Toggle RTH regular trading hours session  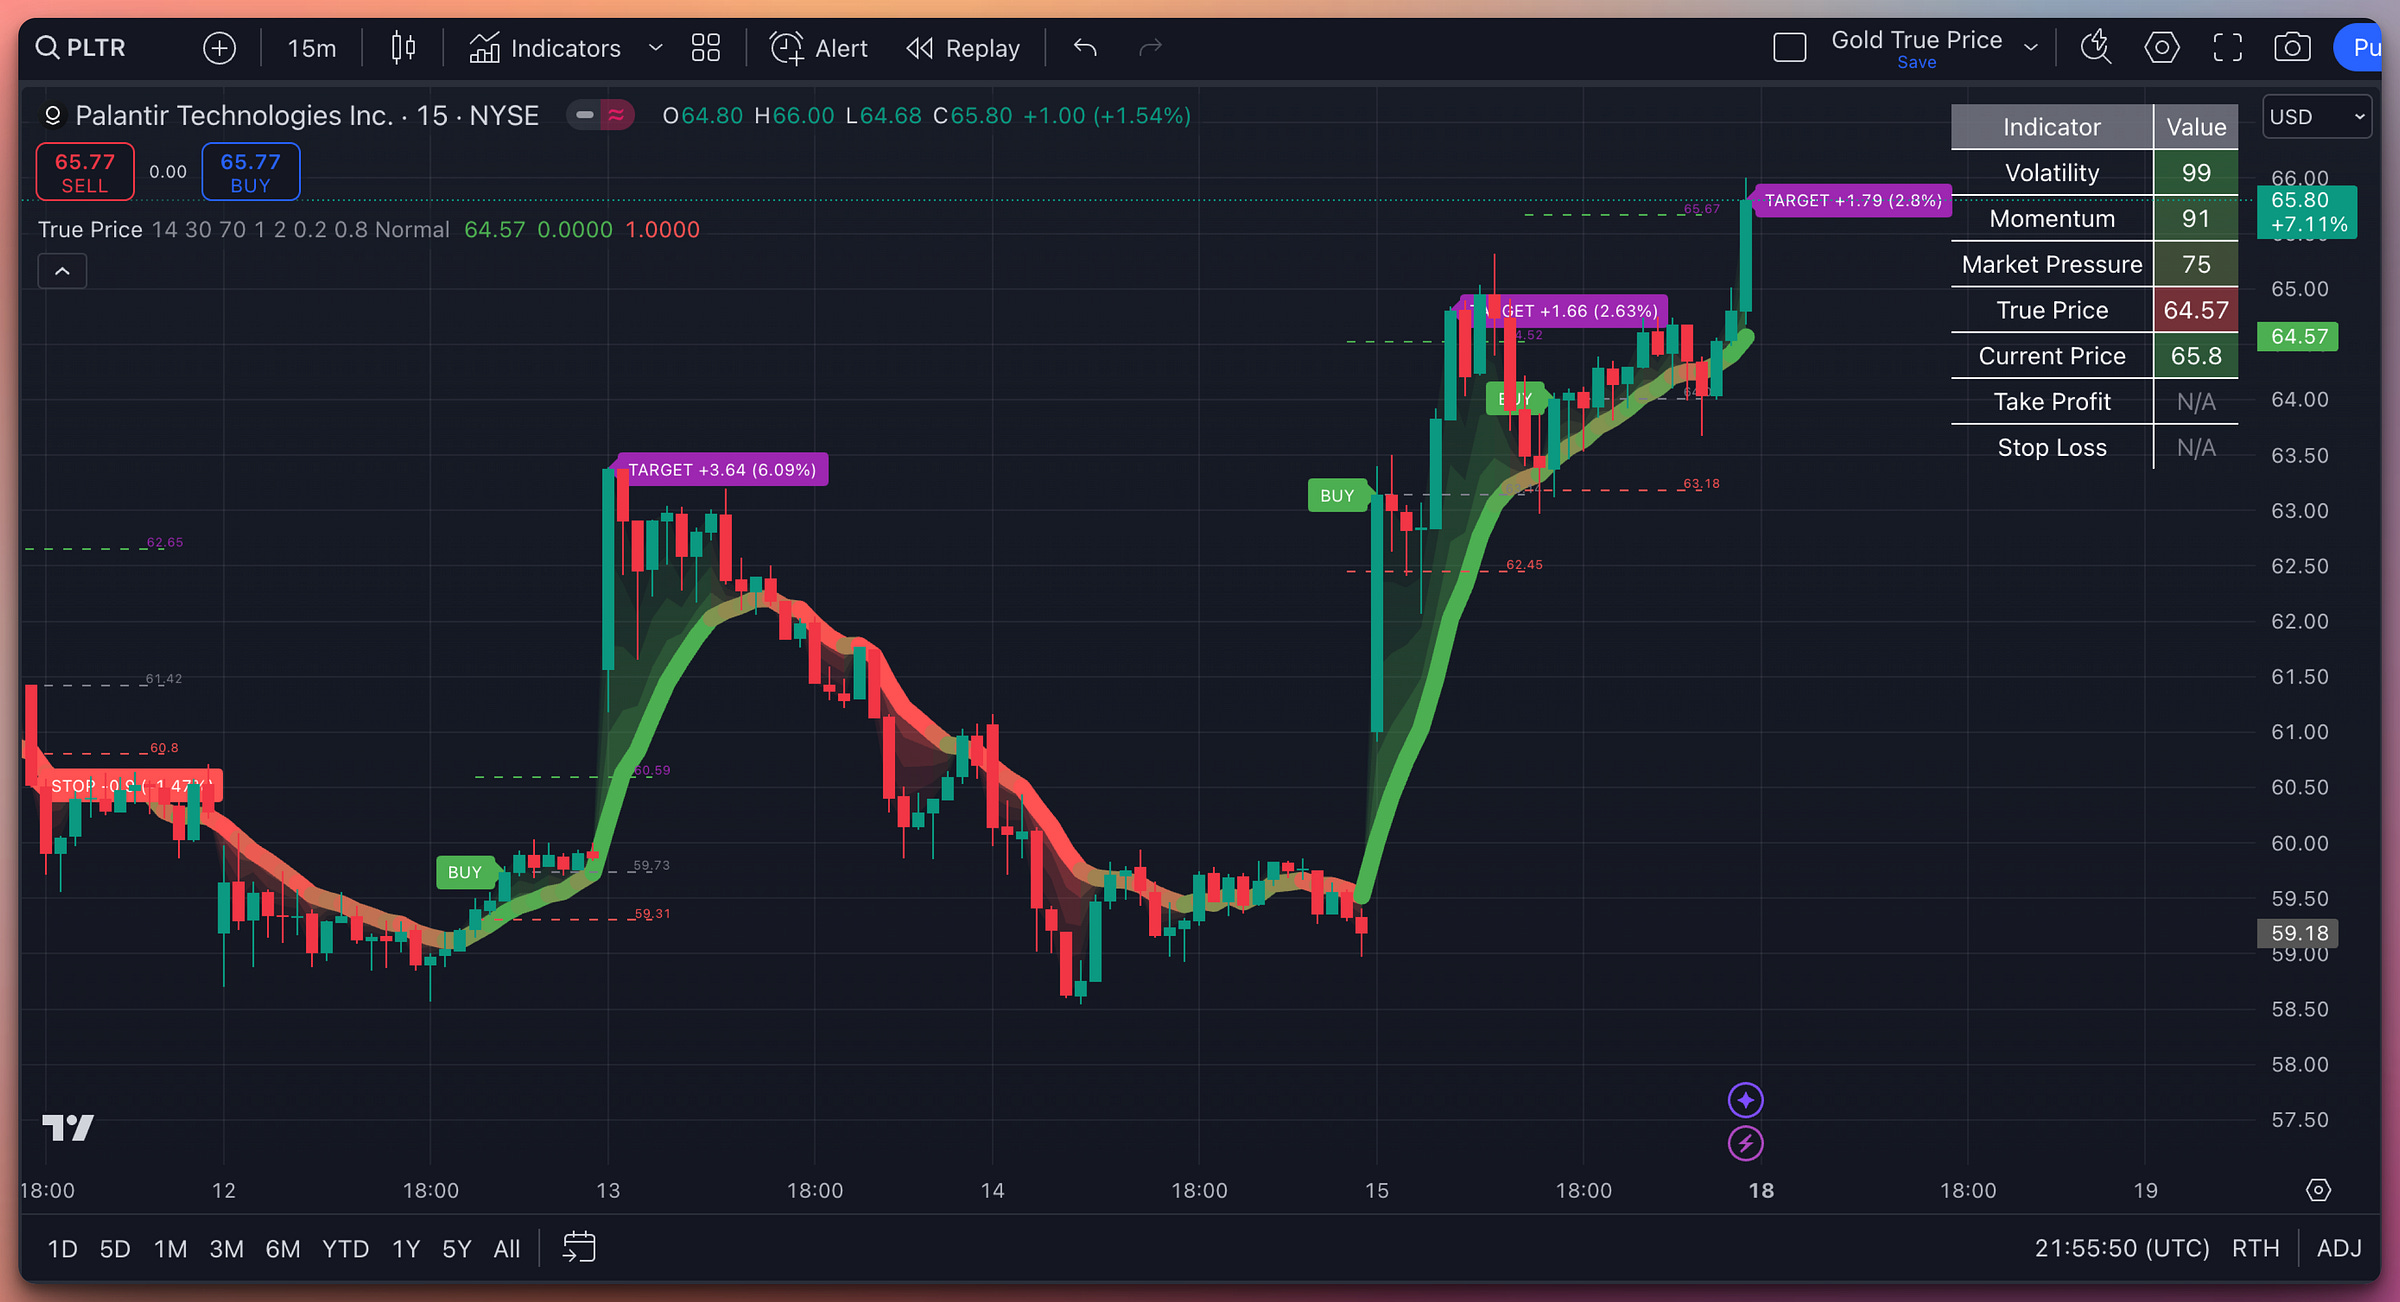[2255, 1248]
